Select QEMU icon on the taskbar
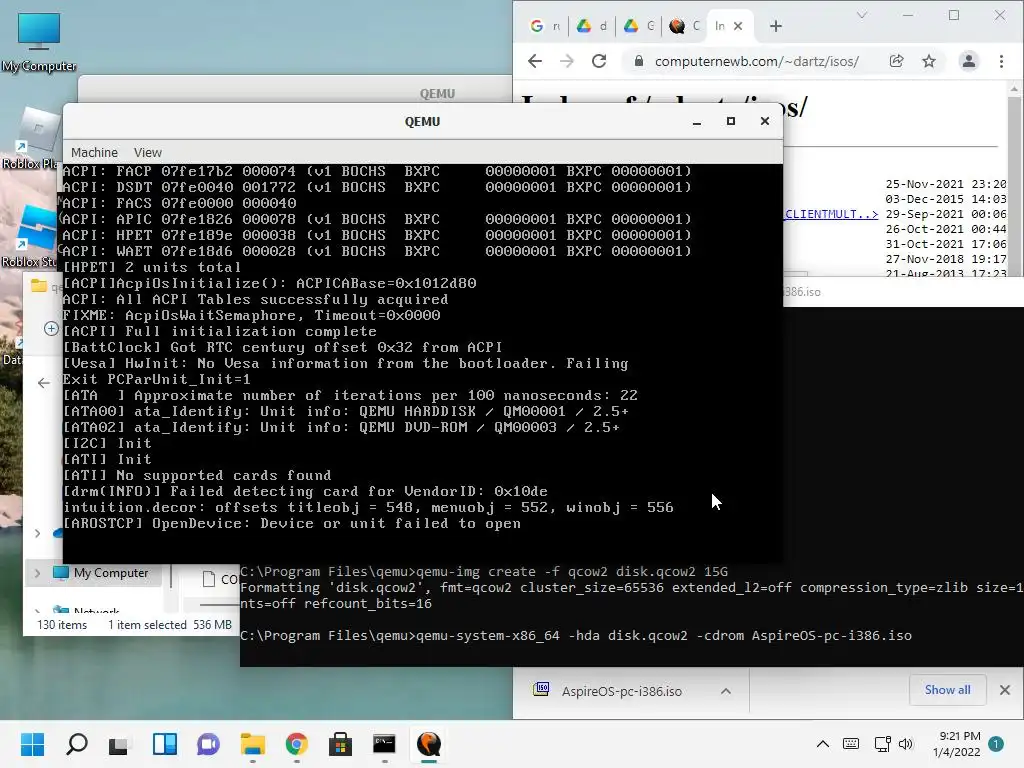1024x768 pixels. pyautogui.click(x=428, y=744)
